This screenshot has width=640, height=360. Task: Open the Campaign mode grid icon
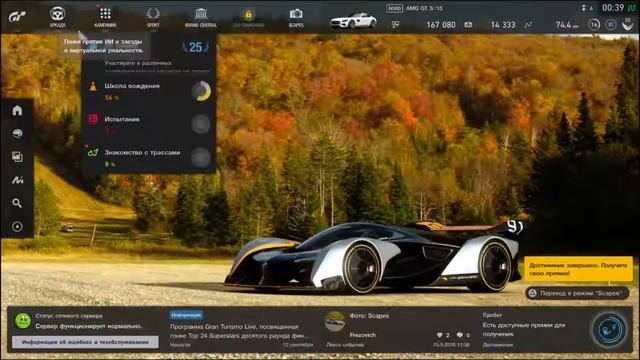105,14
